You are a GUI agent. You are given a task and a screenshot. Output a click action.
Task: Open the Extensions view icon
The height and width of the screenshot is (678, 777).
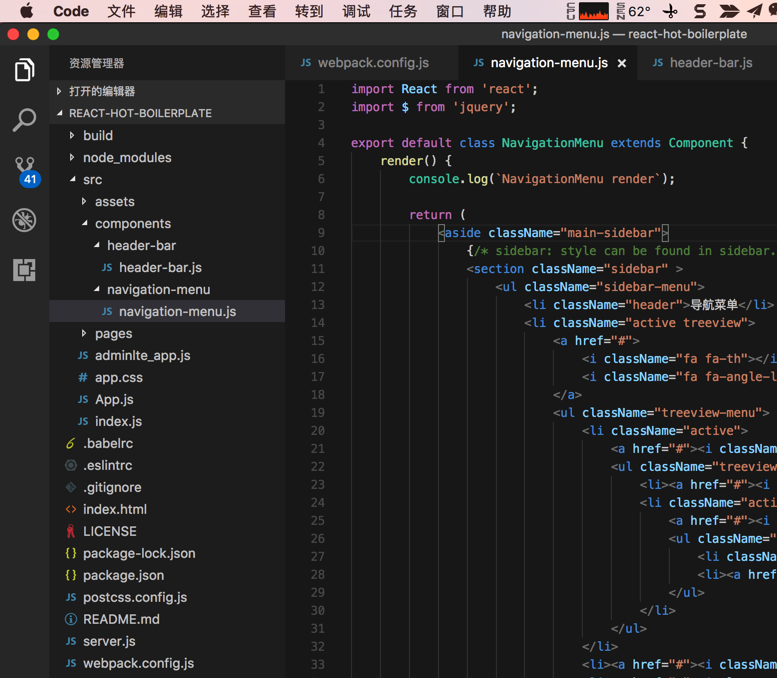[x=24, y=269]
